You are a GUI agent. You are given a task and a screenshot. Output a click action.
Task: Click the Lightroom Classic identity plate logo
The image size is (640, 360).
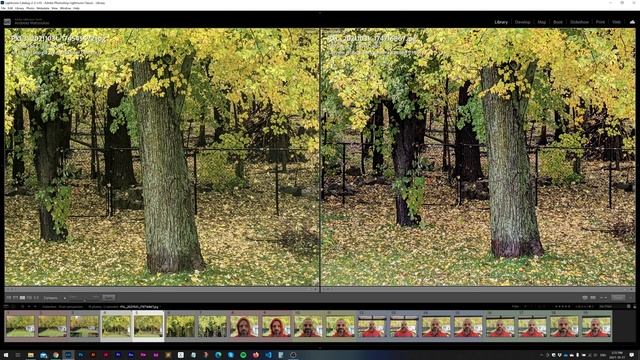coord(7,22)
